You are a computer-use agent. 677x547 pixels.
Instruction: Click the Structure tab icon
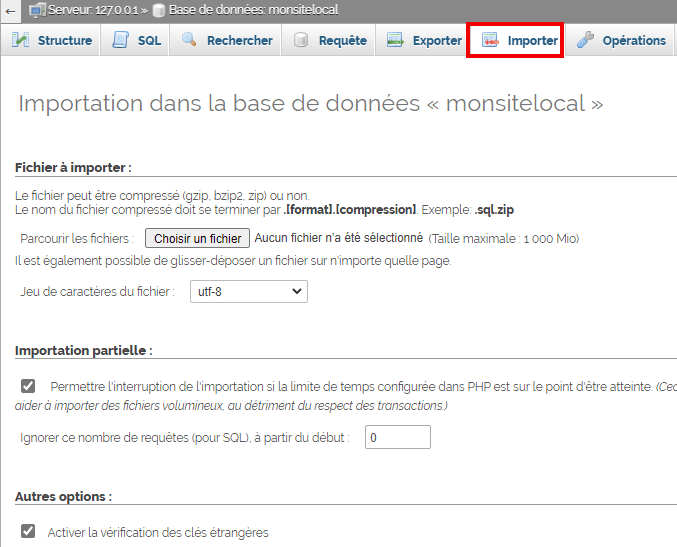tap(21, 40)
